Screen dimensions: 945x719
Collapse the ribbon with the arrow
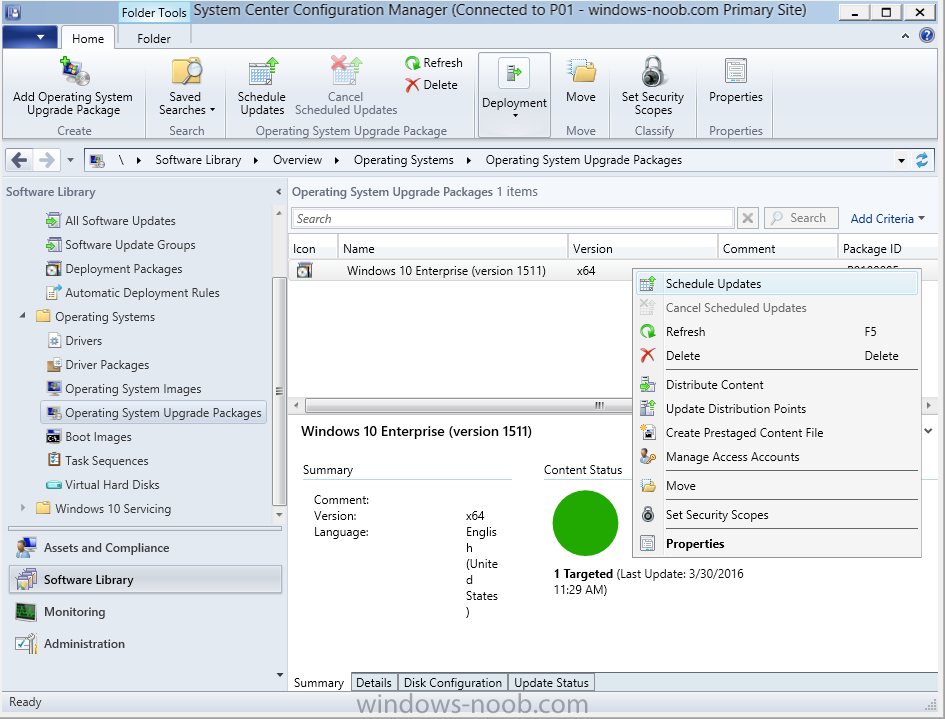905,36
